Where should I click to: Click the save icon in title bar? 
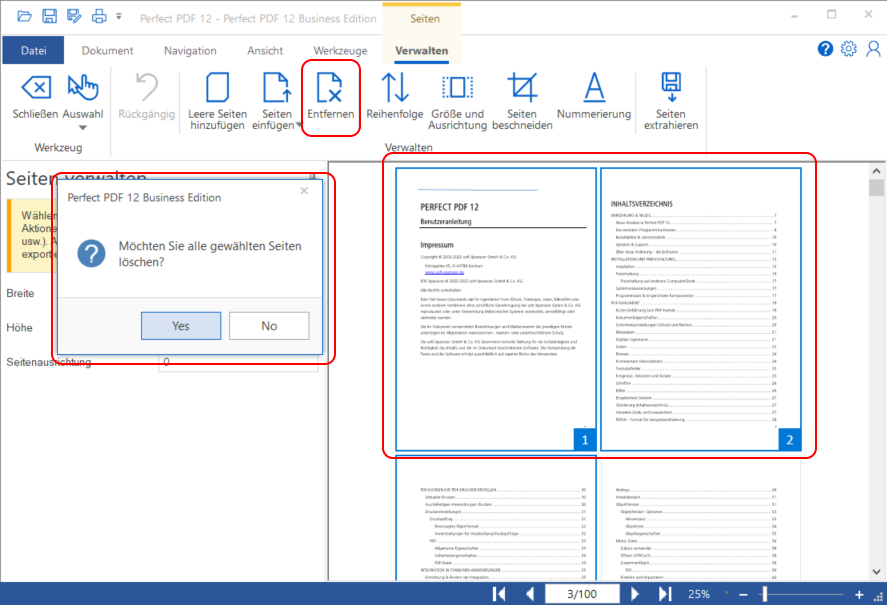[49, 16]
